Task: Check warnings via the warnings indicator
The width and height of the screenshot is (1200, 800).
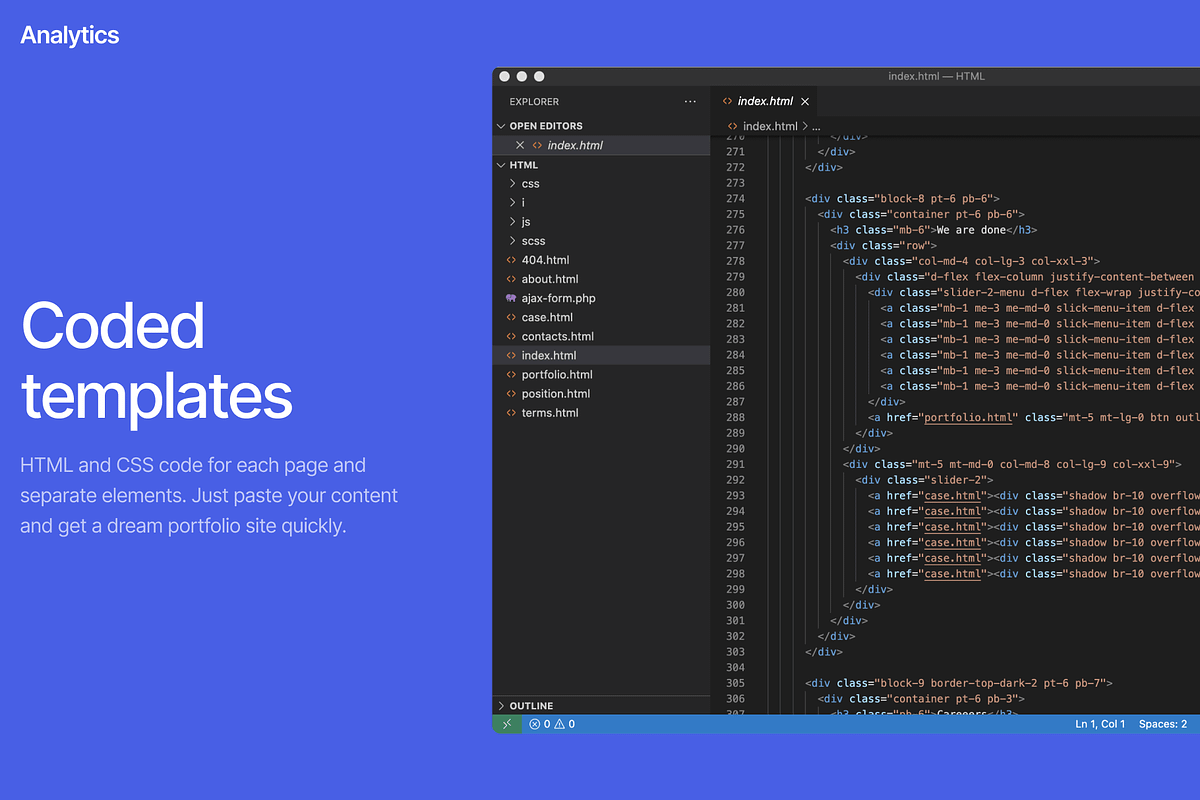Action: 562,723
